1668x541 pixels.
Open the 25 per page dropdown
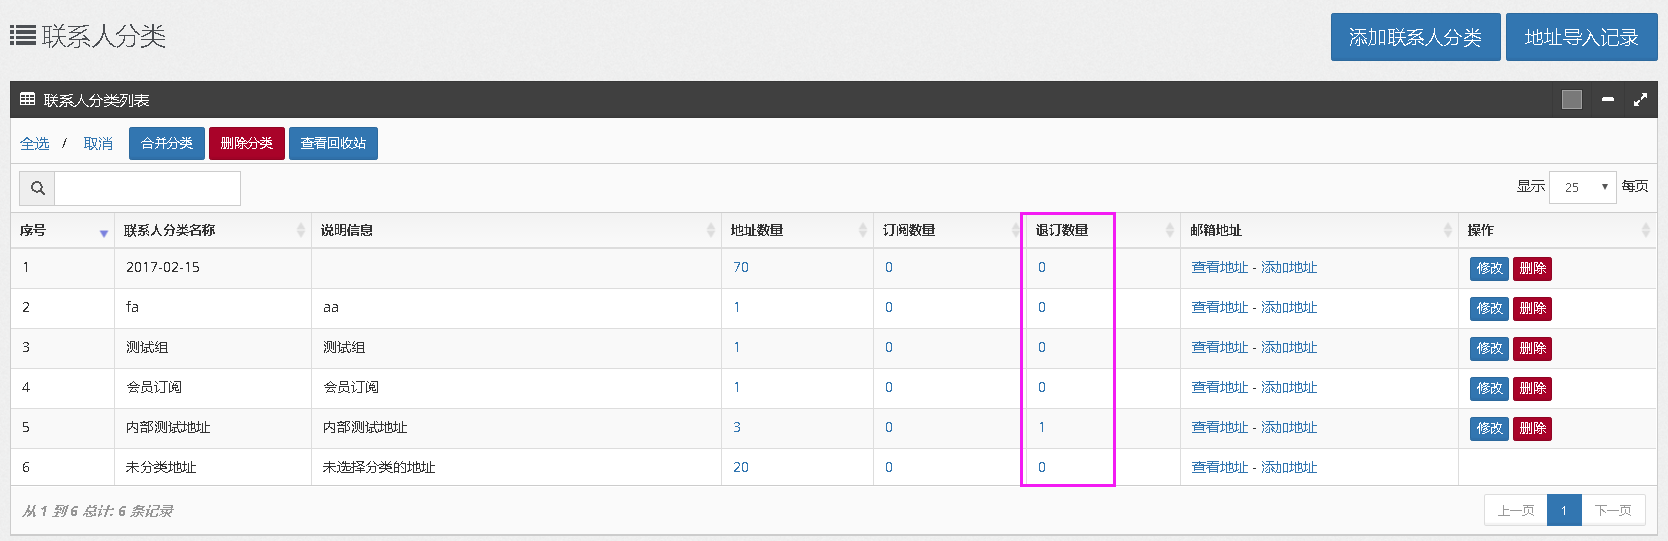tap(1582, 187)
